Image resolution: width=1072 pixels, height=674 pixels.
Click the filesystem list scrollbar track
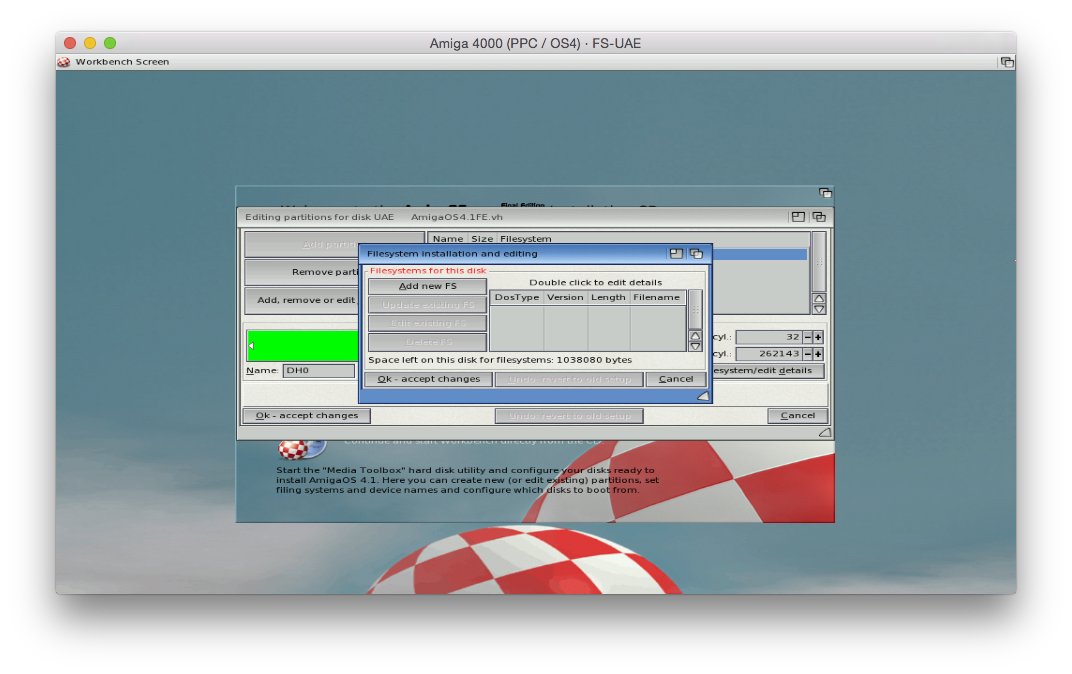point(695,310)
